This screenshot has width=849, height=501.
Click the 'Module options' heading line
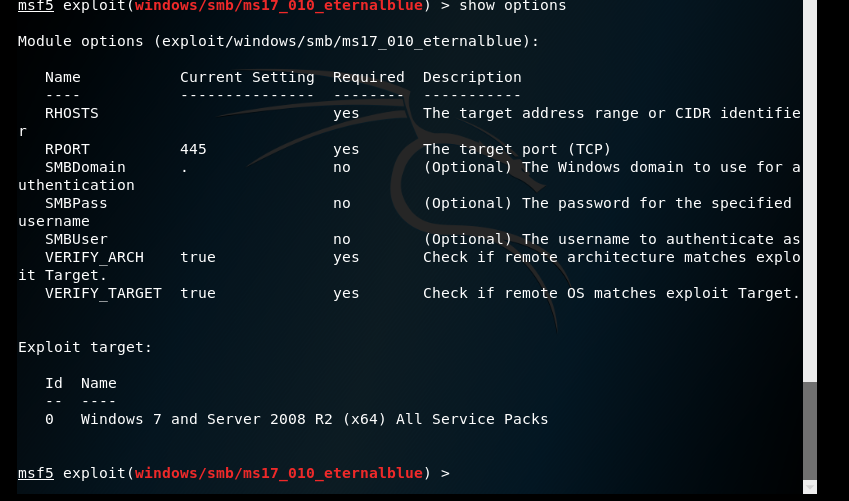(278, 41)
